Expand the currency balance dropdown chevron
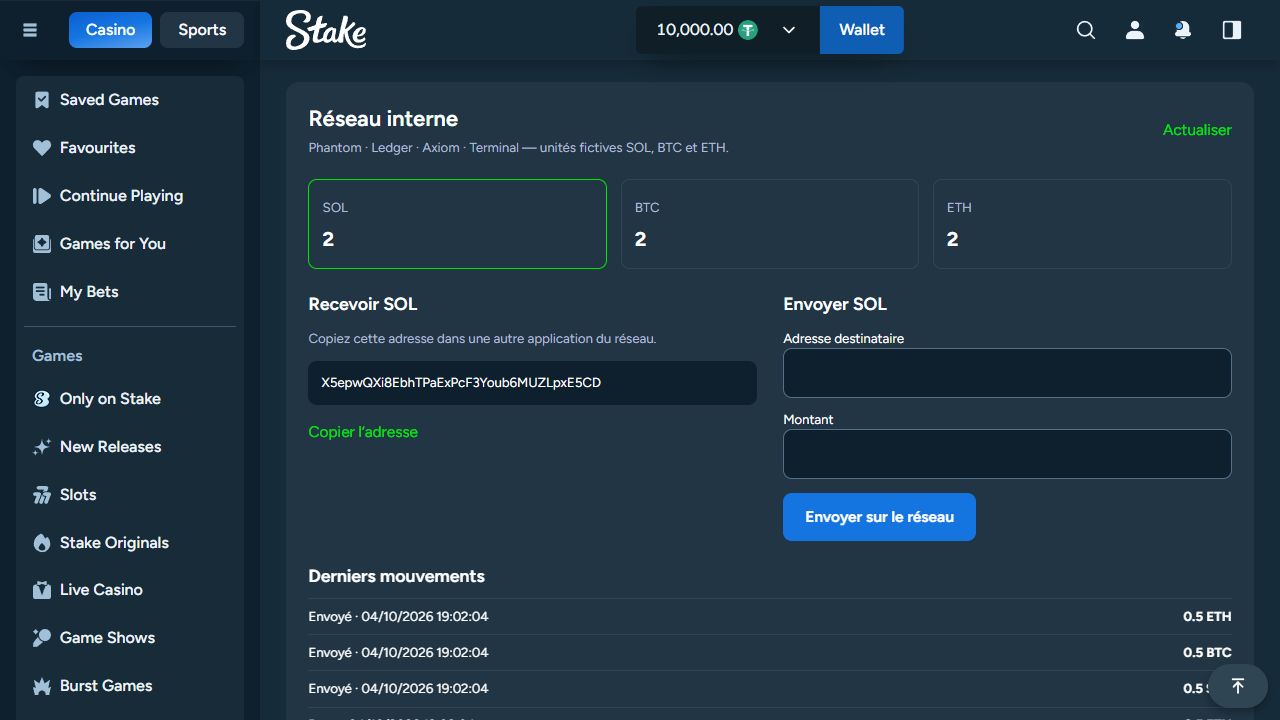The width and height of the screenshot is (1280, 720). coord(789,30)
